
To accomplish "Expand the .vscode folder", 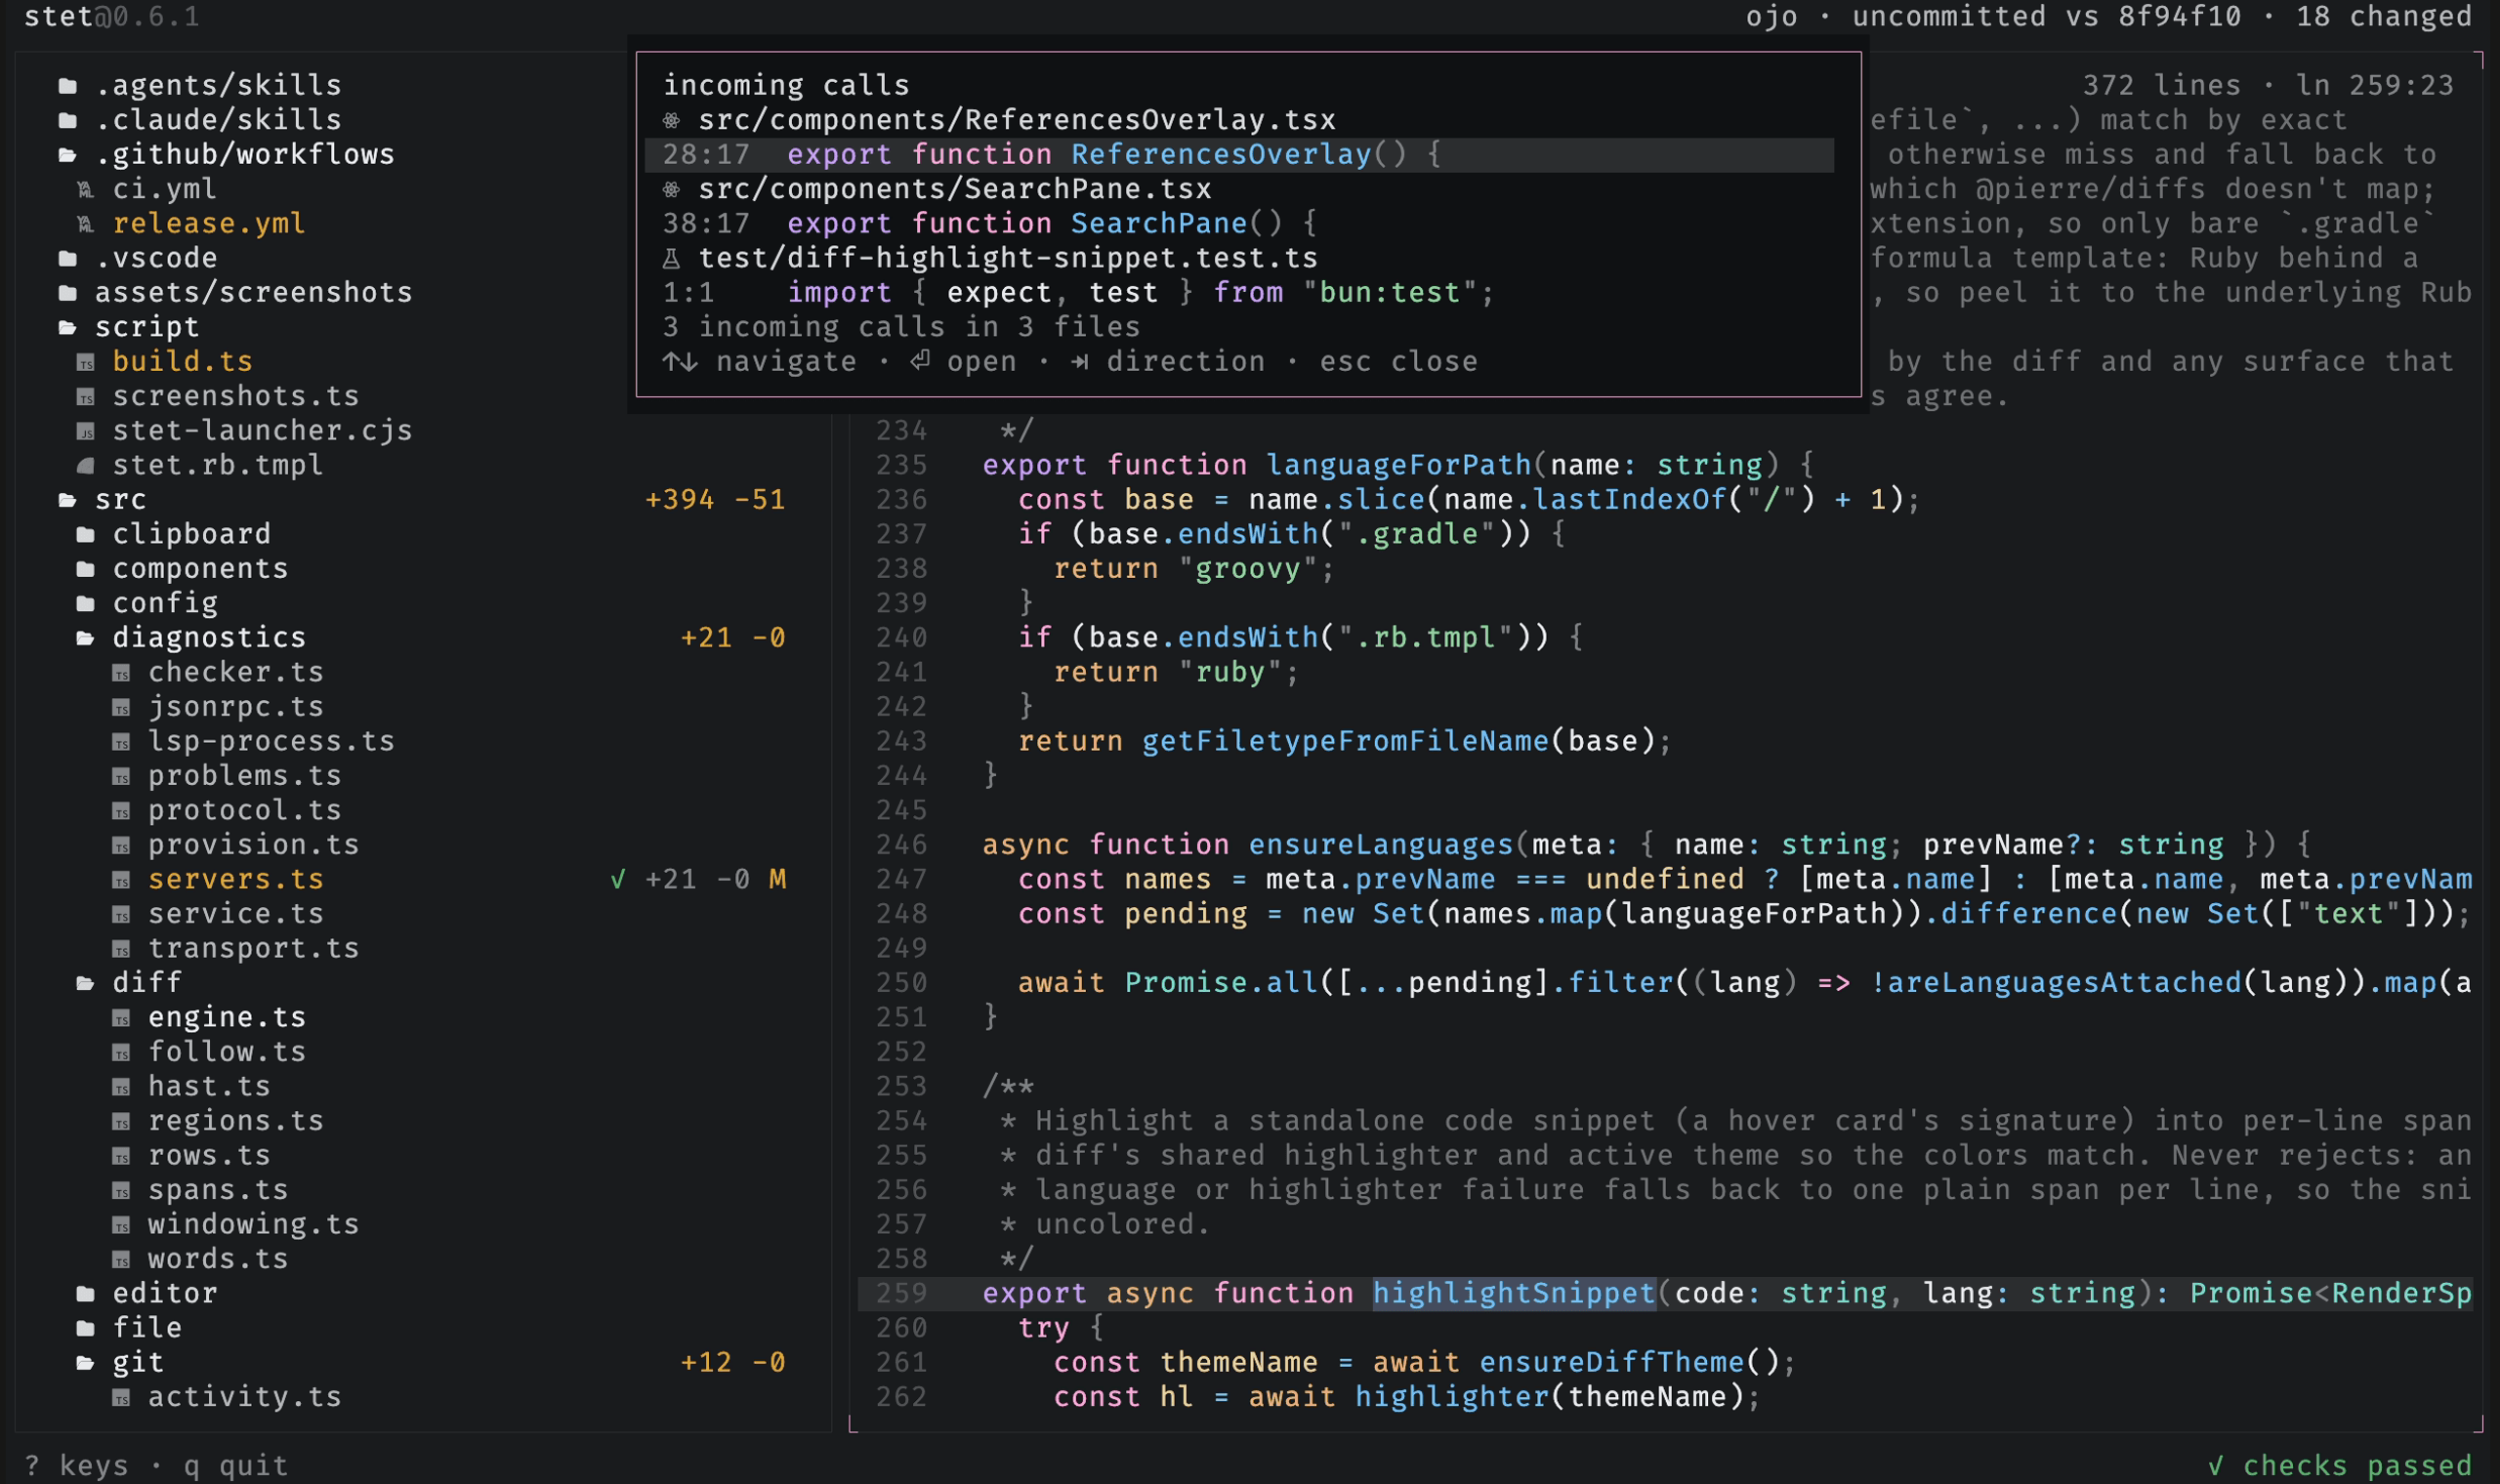I will [x=68, y=258].
